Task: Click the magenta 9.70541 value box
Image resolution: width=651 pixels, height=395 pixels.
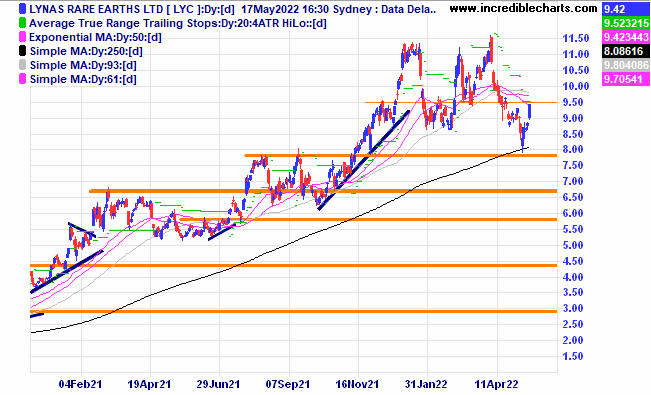Action: (625, 79)
